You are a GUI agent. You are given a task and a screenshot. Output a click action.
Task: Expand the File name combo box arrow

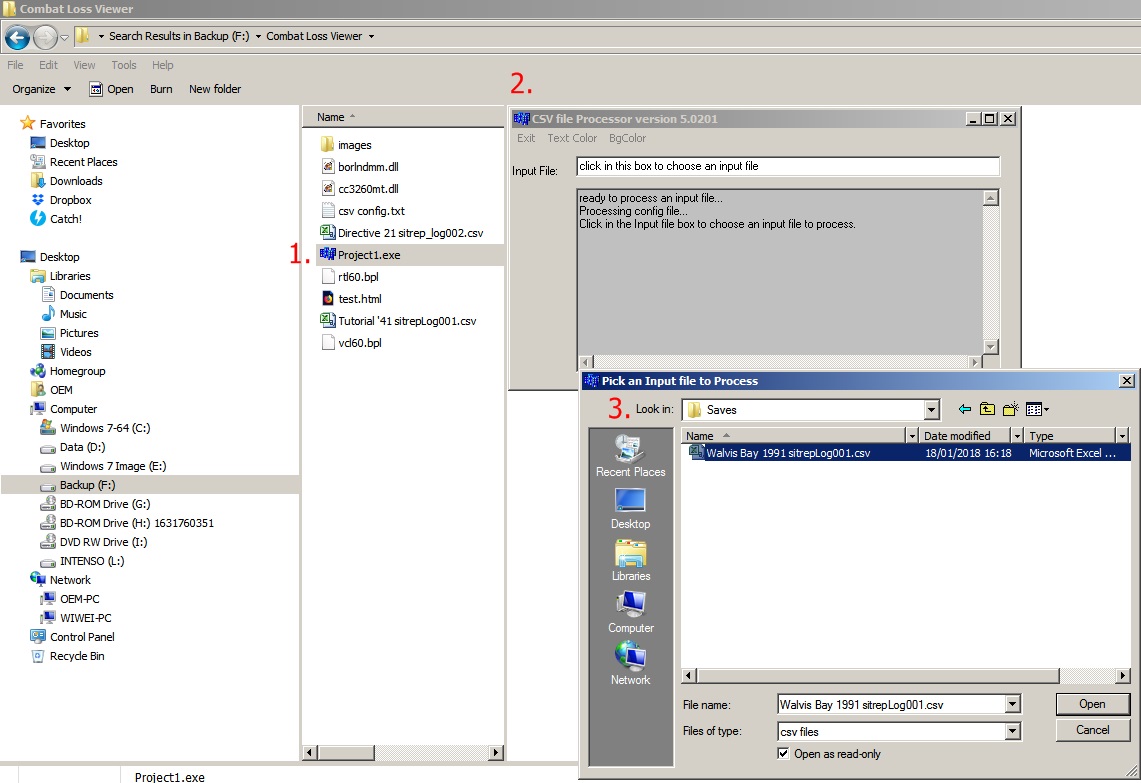click(x=1012, y=704)
